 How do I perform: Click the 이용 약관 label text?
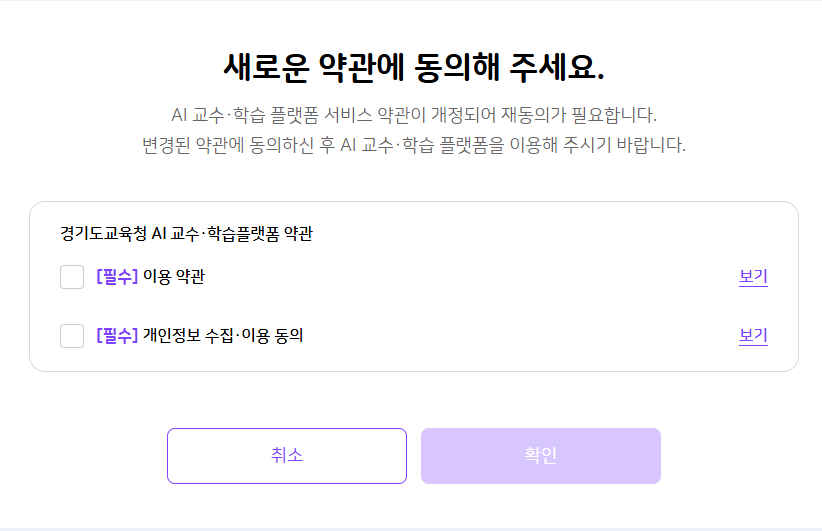pos(174,276)
